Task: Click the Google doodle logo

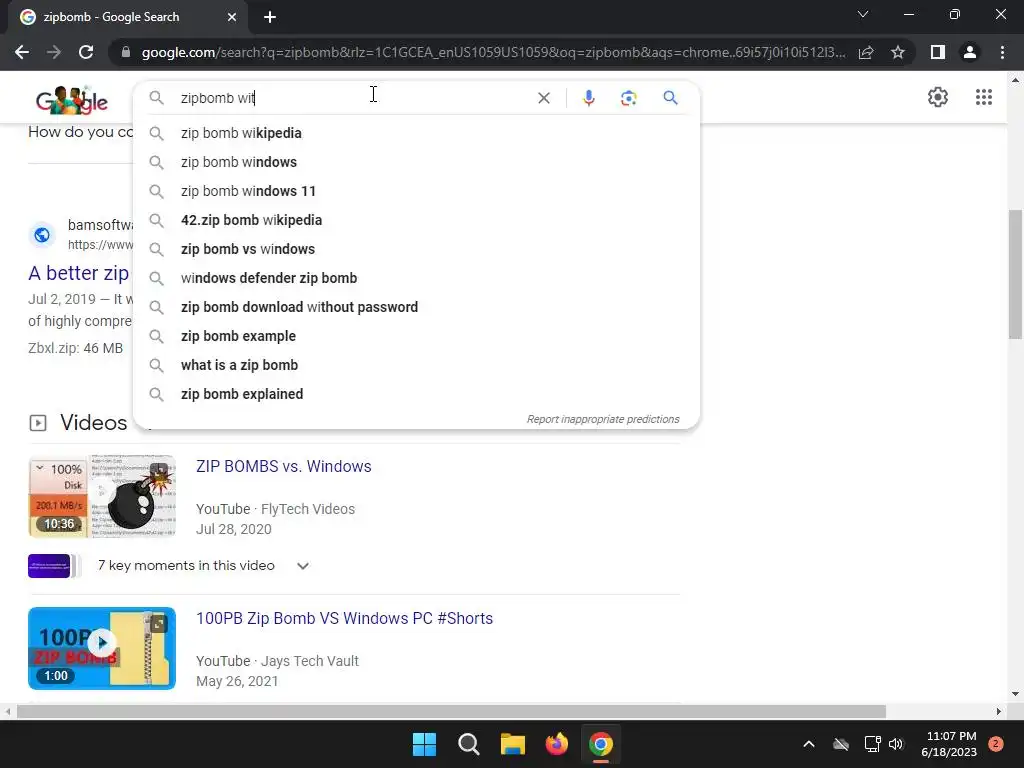Action: 72,99
